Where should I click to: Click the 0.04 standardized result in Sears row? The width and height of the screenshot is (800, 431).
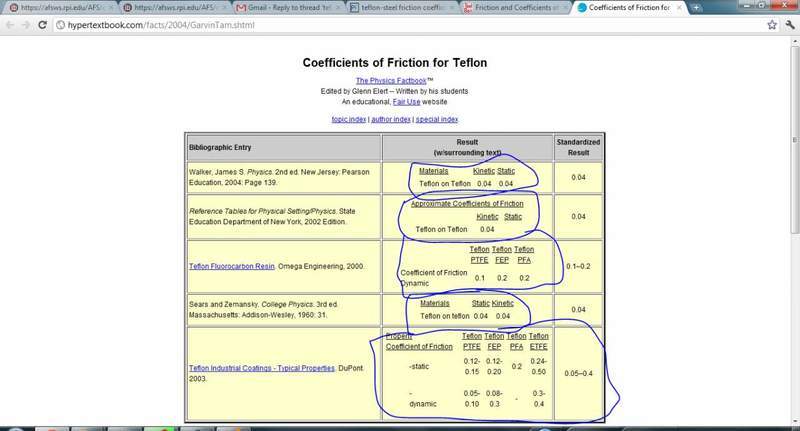[579, 310]
